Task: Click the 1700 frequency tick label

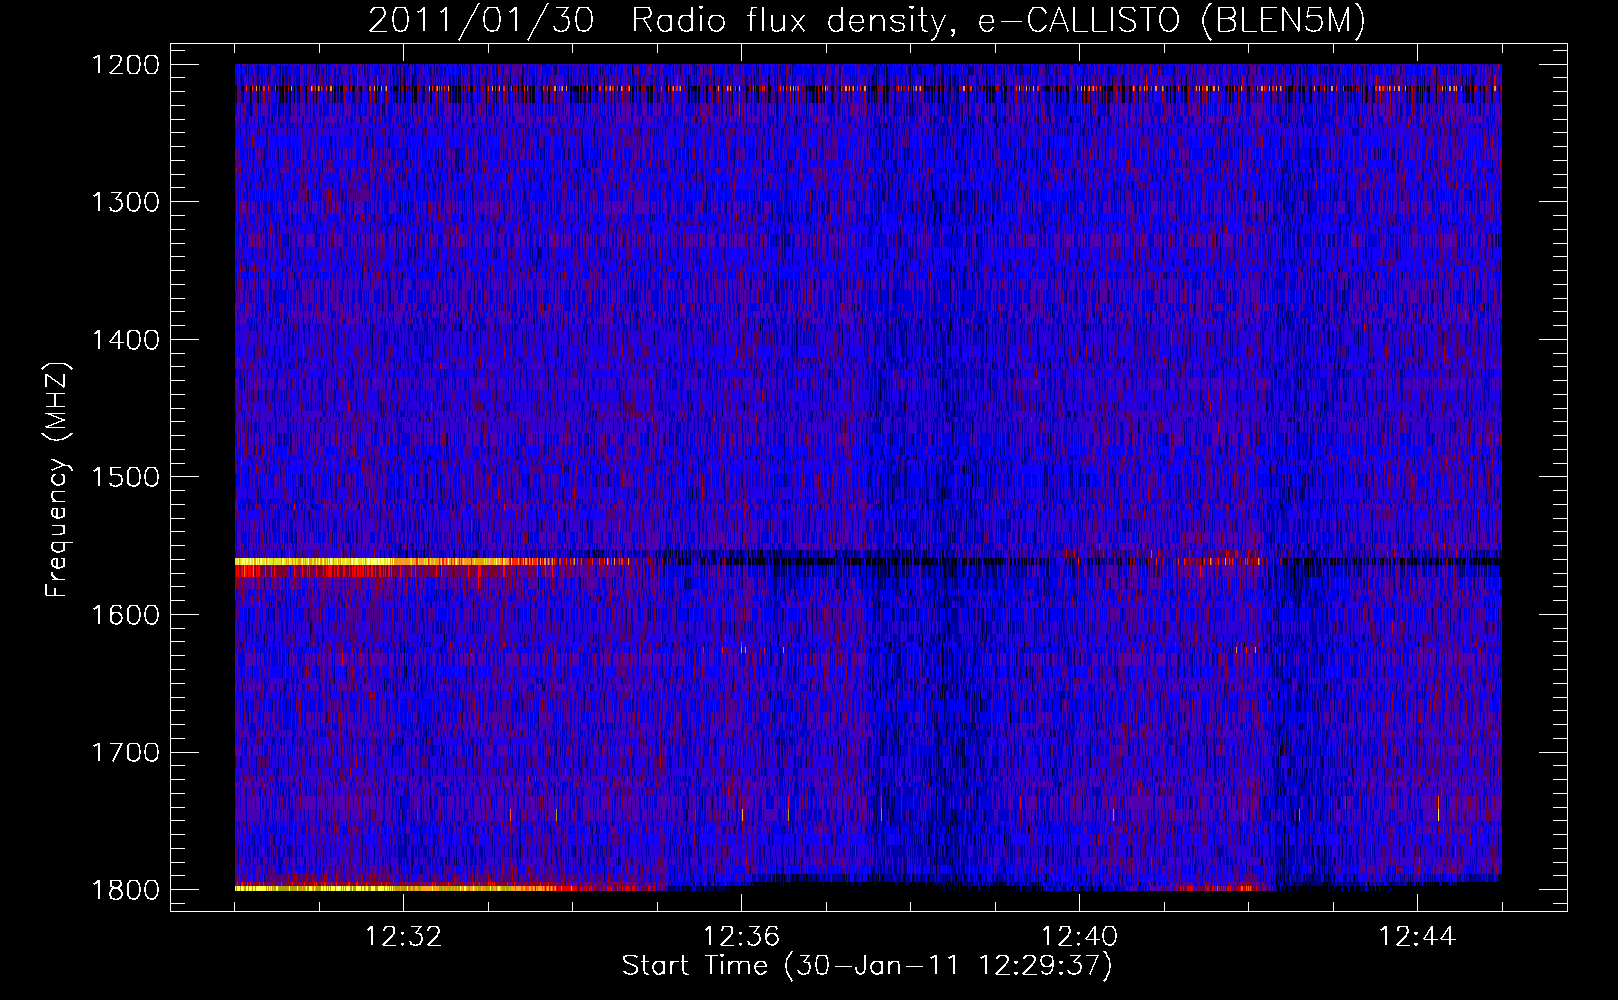Action: click(124, 752)
